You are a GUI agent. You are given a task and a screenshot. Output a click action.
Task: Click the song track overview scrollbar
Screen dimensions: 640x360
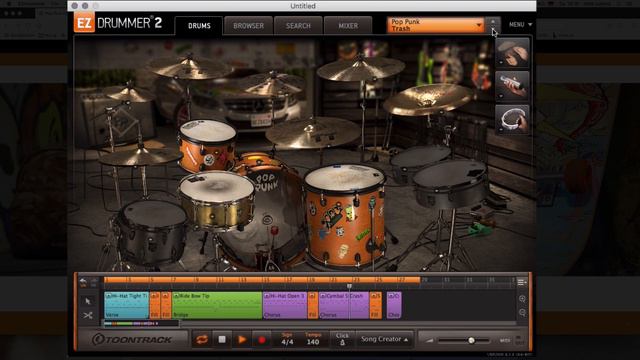click(141, 324)
